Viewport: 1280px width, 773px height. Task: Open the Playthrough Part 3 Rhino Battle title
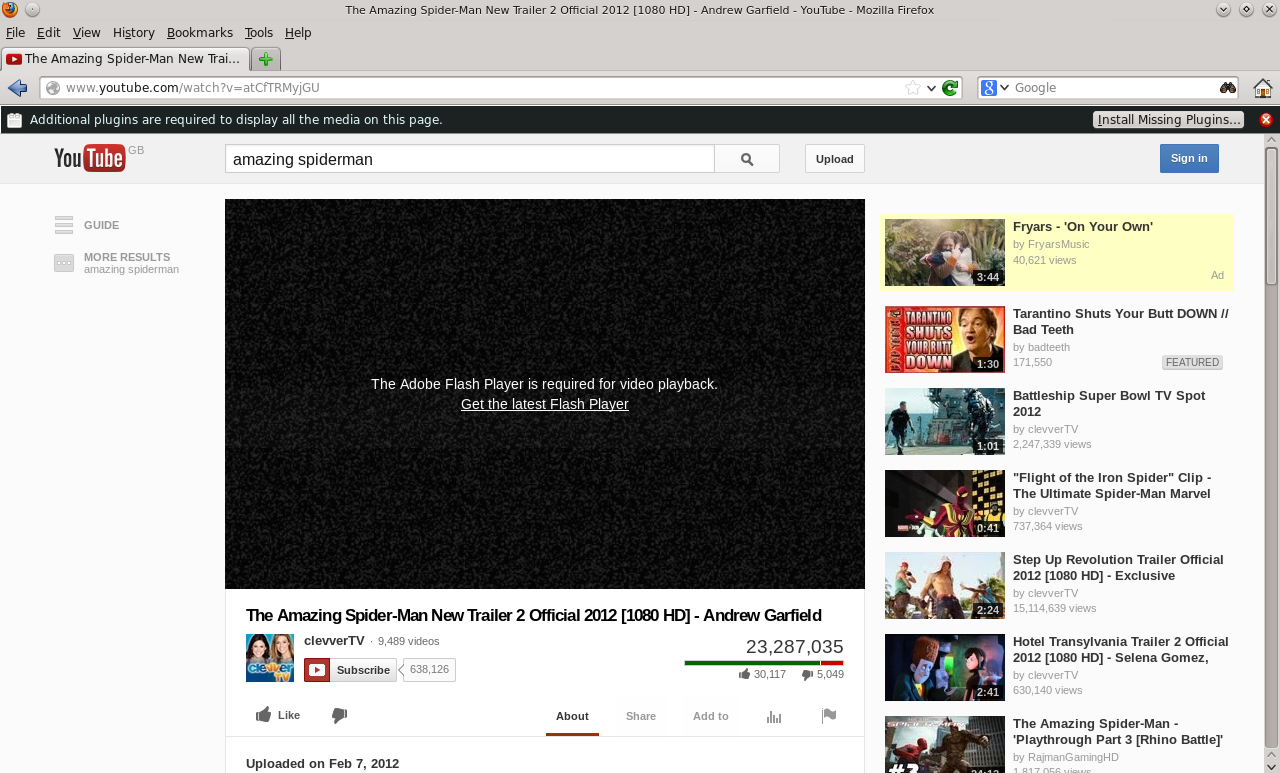[x=1118, y=732]
